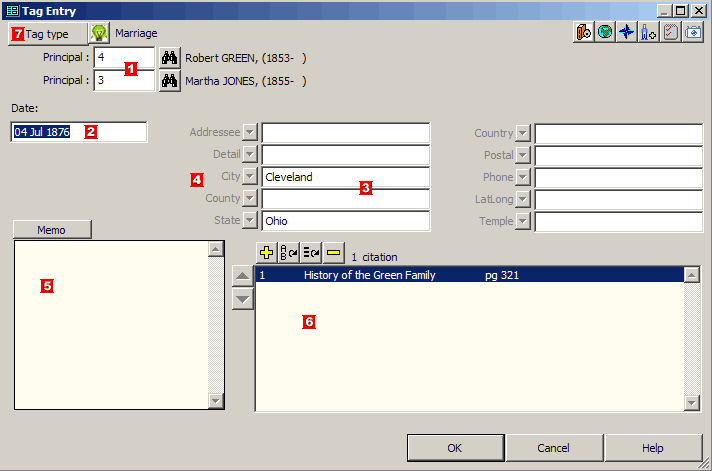Click memo scrollbar up arrow

[x=216, y=249]
